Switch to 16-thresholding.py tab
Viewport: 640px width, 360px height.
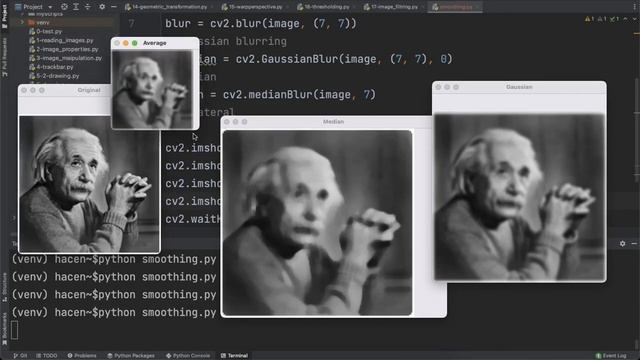324,7
